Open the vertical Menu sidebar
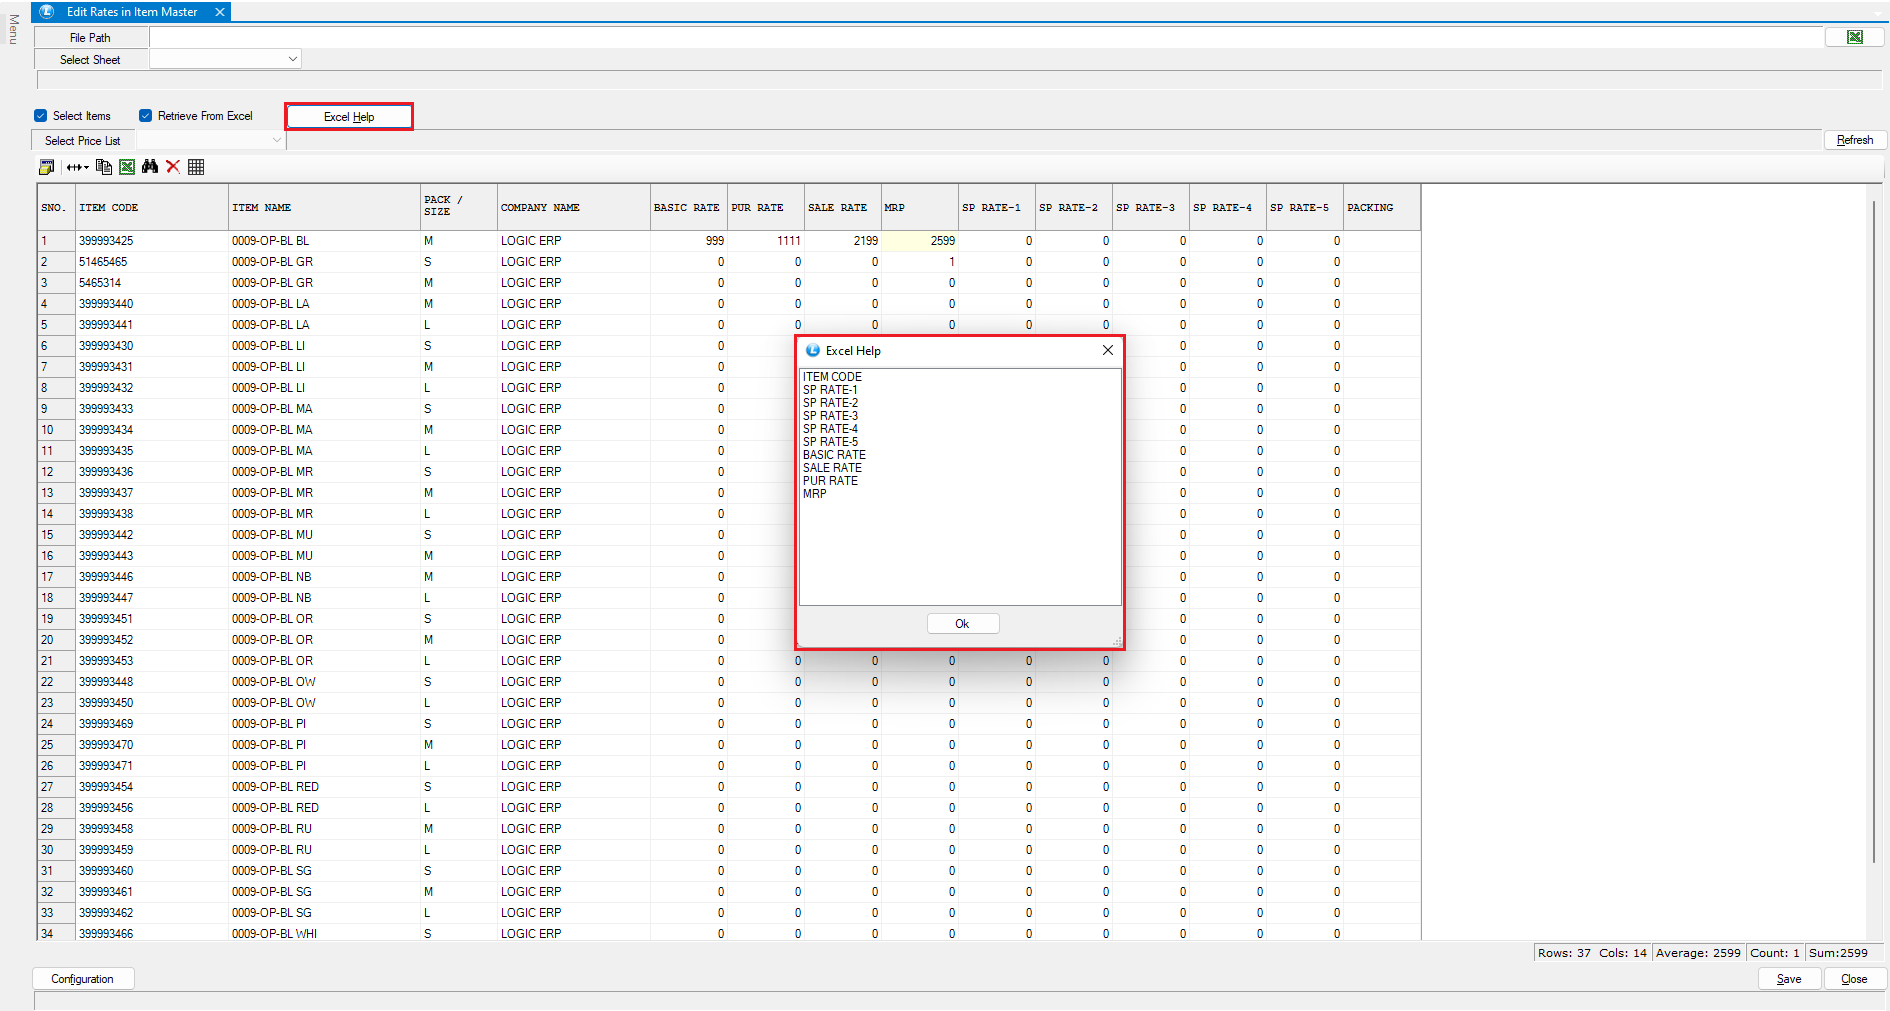The width and height of the screenshot is (1890, 1011). coord(13,29)
